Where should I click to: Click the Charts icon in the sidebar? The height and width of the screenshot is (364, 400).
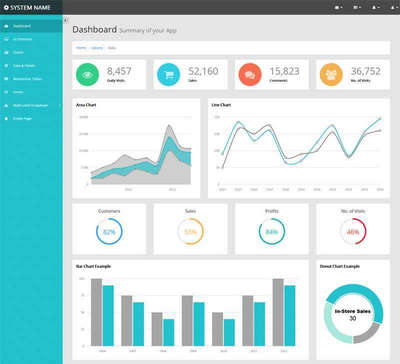click(x=6, y=53)
